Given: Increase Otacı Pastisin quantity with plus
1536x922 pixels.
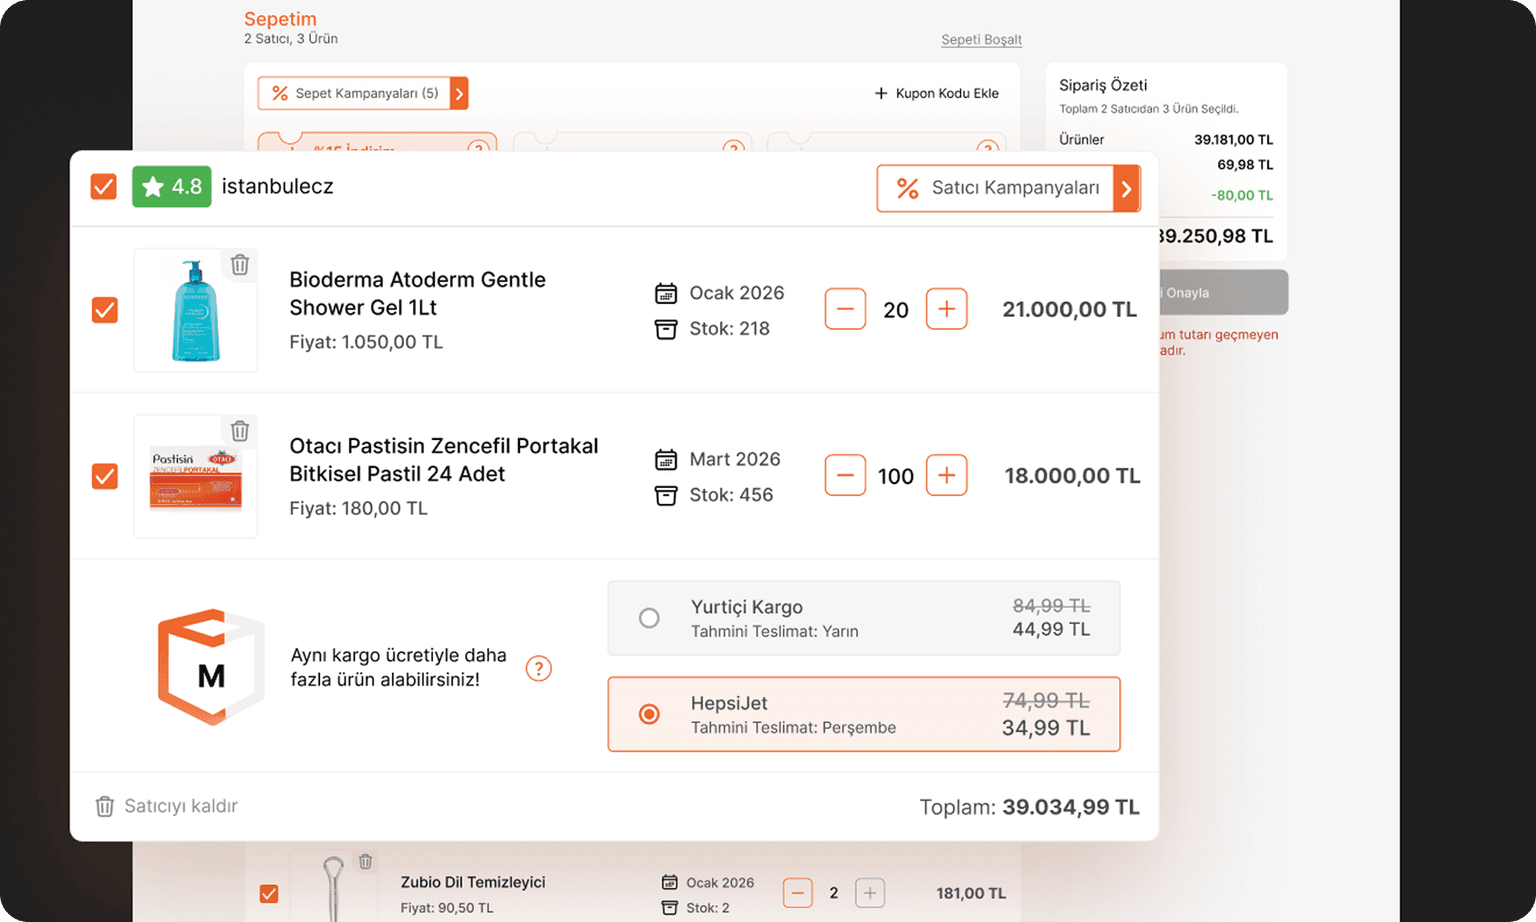Looking at the screenshot, I should pos(946,475).
